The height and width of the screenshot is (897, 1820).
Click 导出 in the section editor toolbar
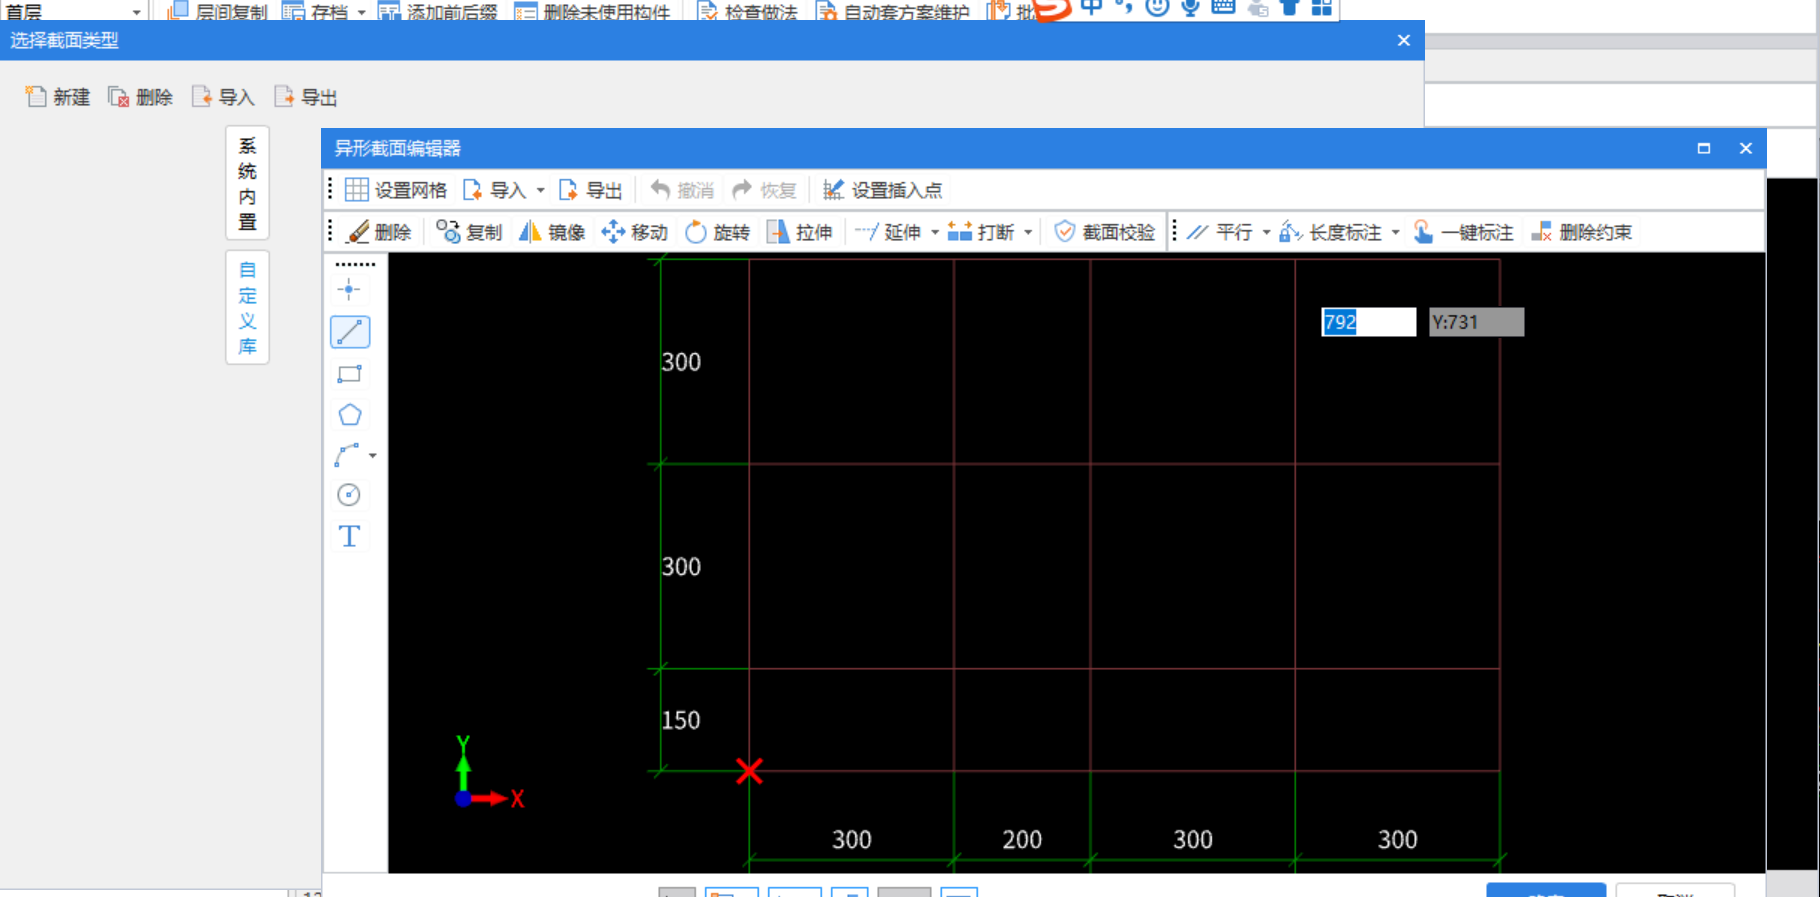point(590,190)
